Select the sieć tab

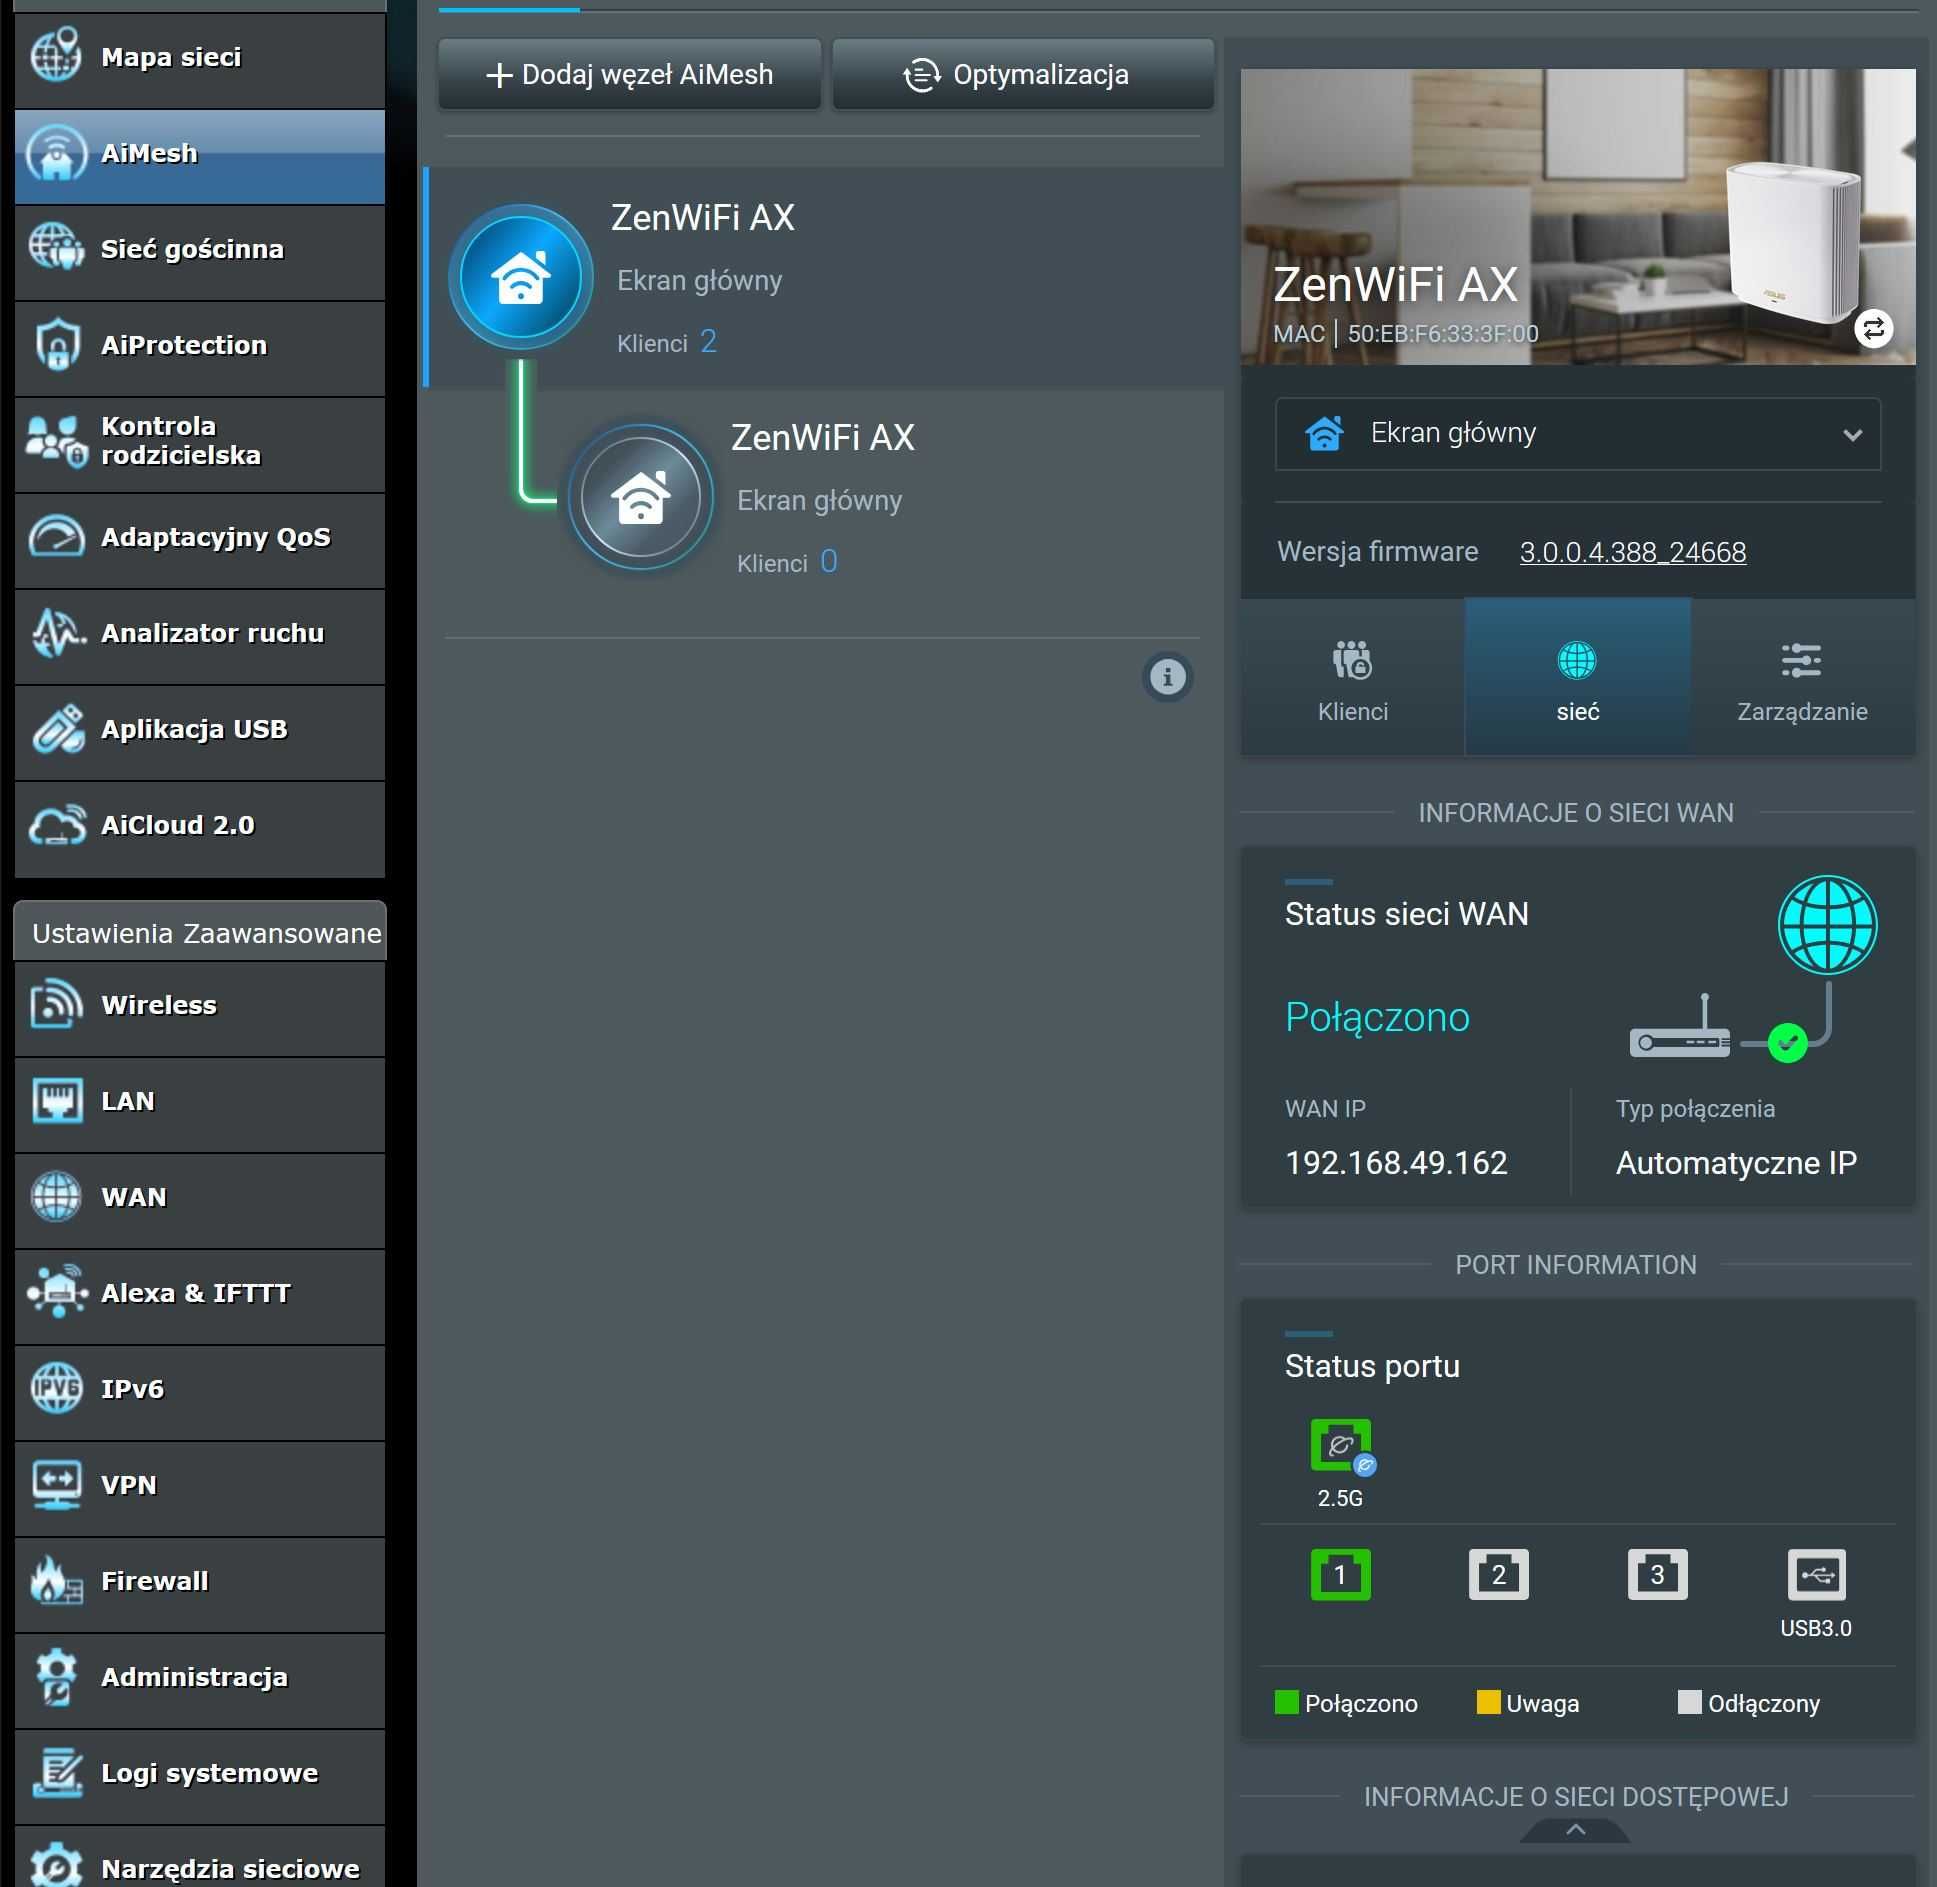click(1578, 677)
